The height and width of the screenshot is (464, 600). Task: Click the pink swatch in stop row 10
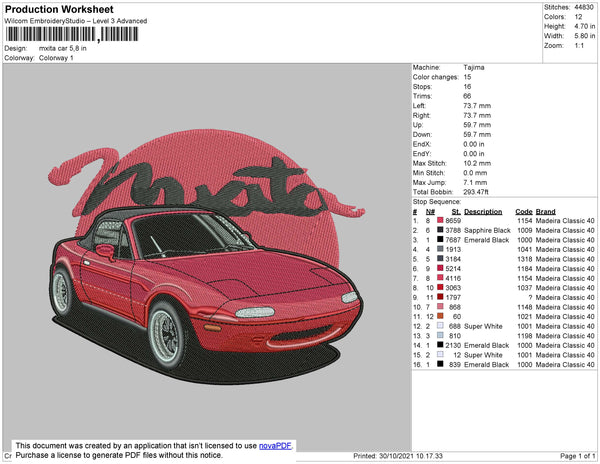click(440, 307)
